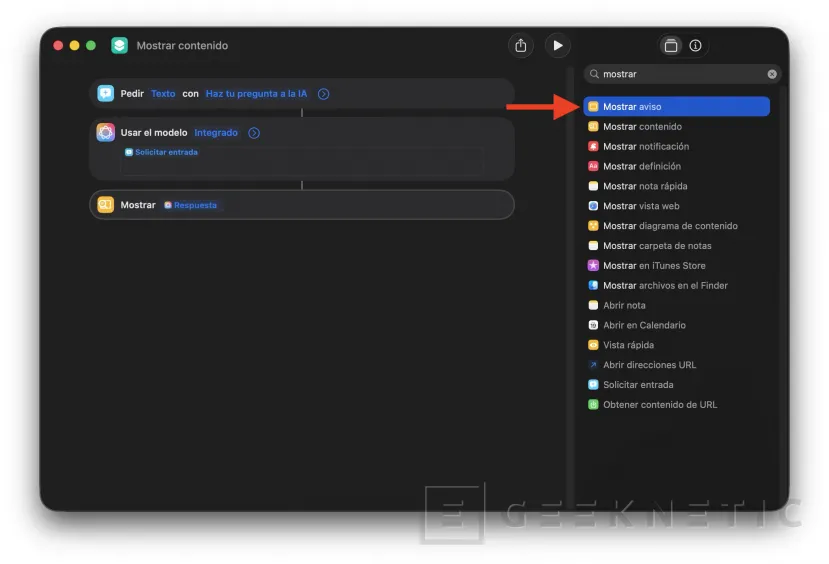Expand options for 'Usar el modelo' action
Image resolution: width=829 pixels, height=564 pixels.
254,133
